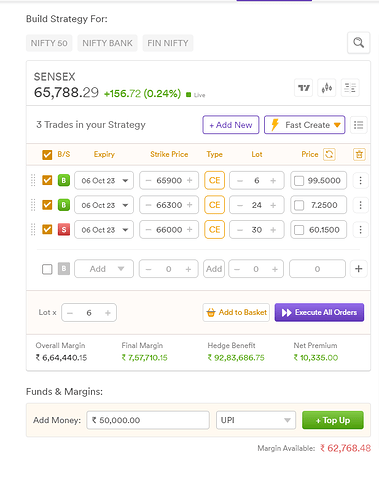This screenshot has height=500, width=379.
Task: Open three-dot menu for 65900 trade
Action: [360, 180]
